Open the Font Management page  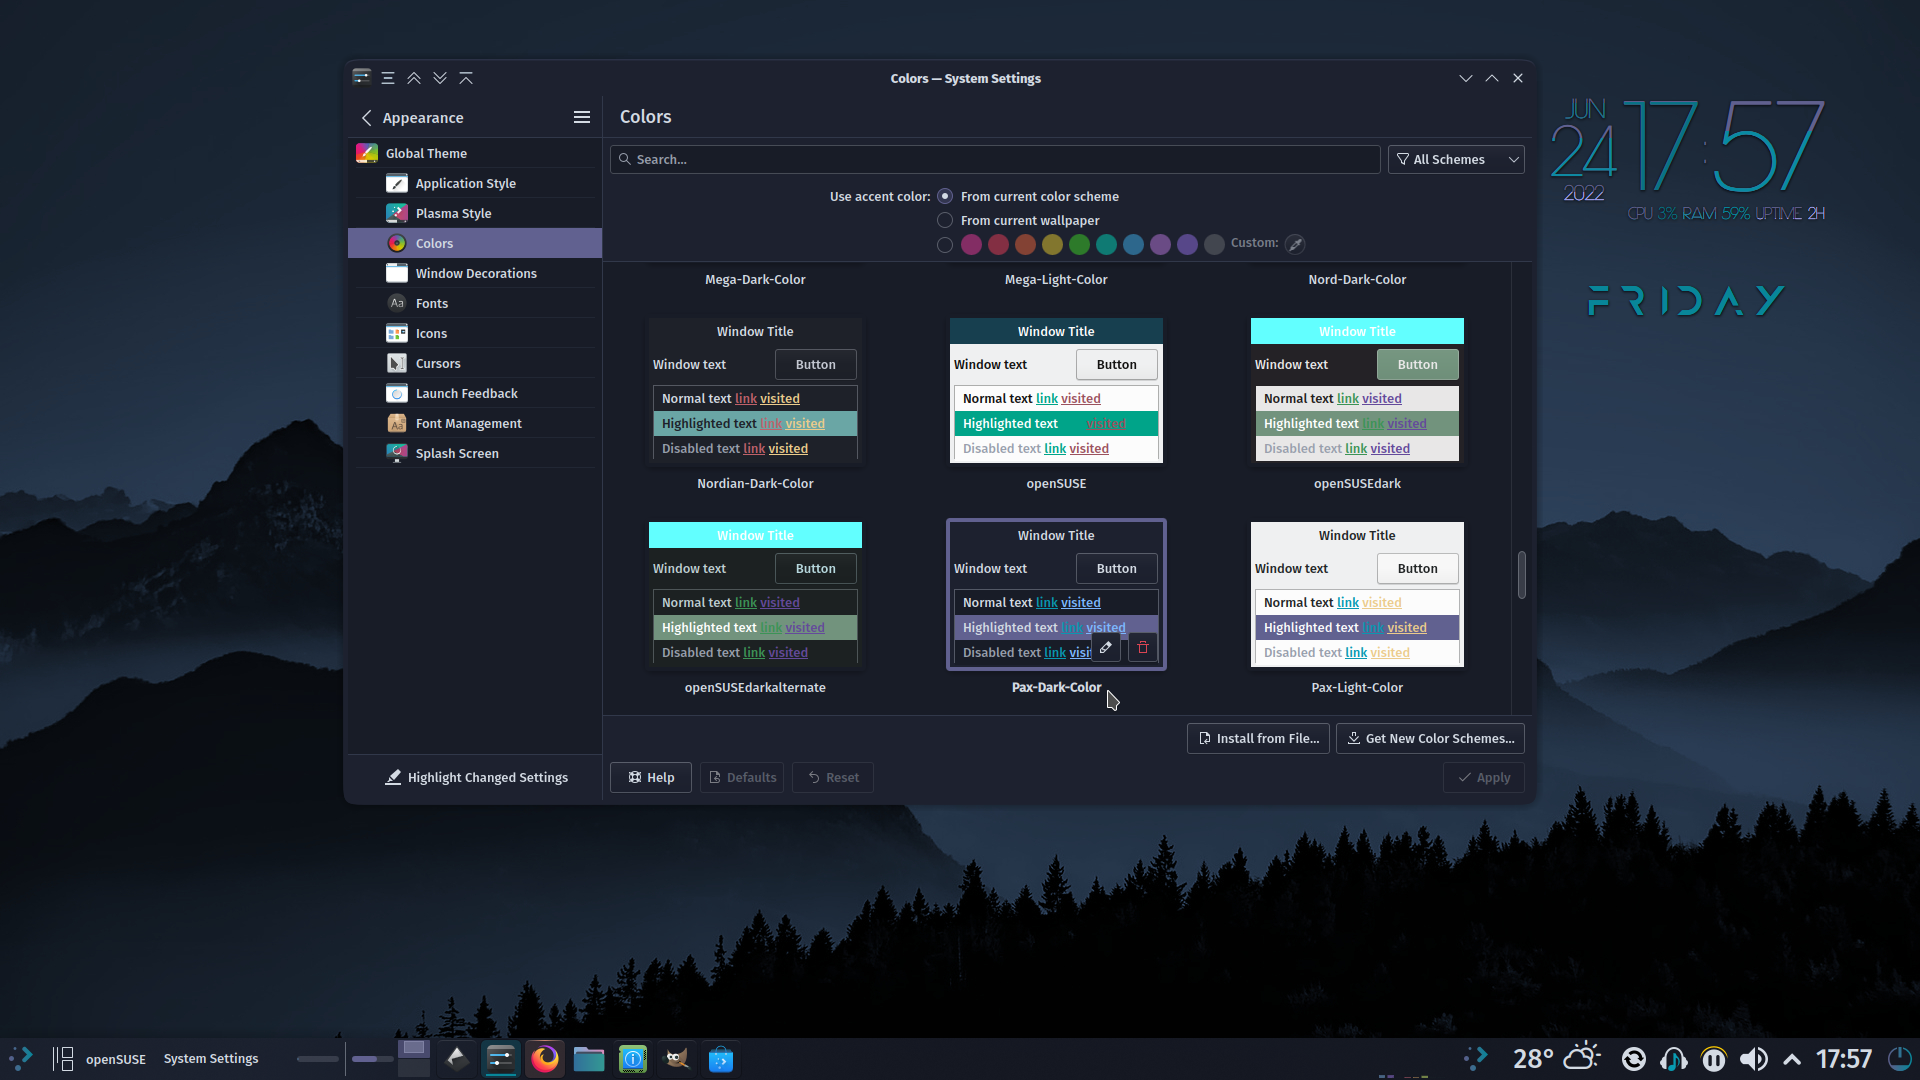(x=475, y=423)
